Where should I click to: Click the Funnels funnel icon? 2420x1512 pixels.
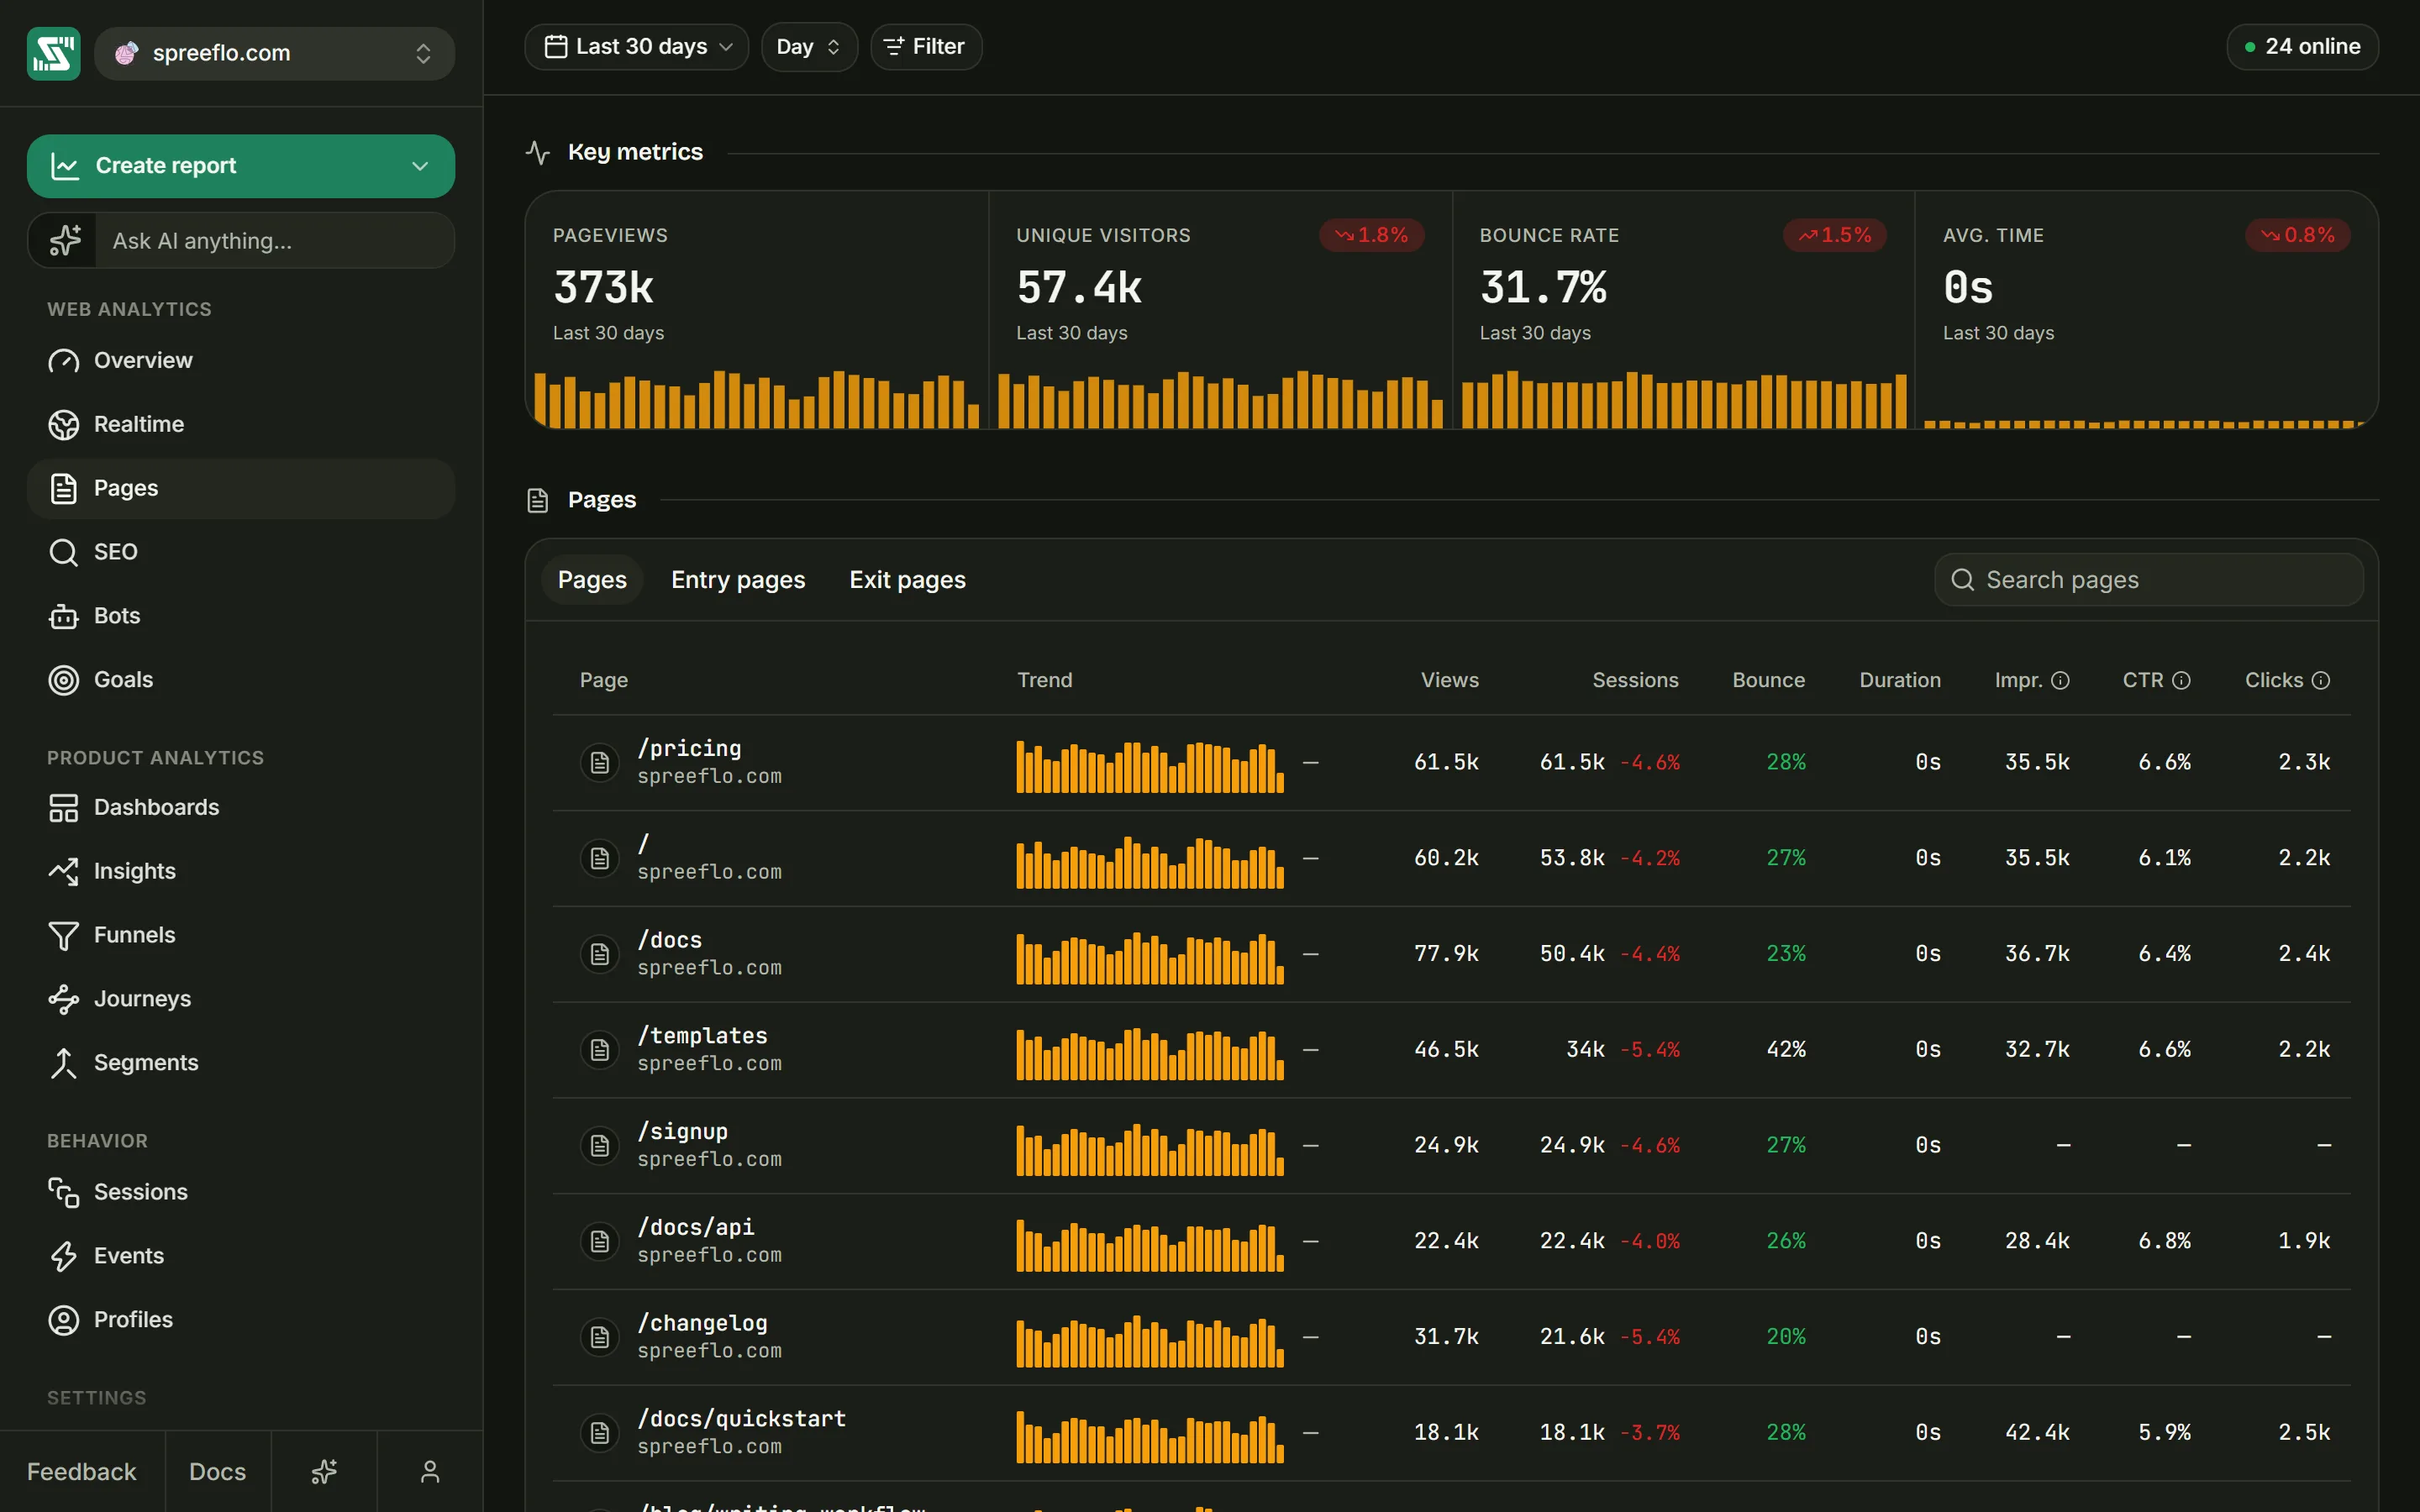[64, 935]
